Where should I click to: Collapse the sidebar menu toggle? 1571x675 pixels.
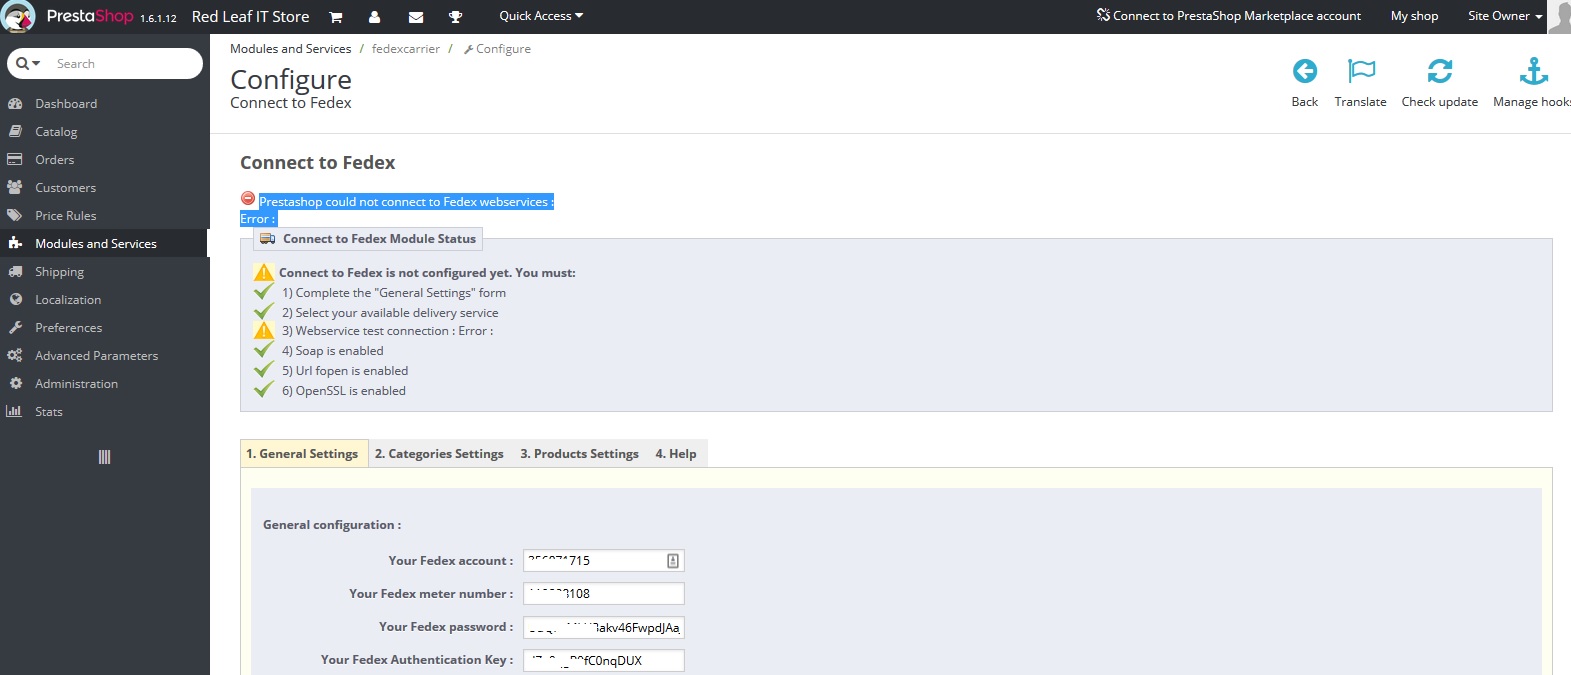[x=104, y=457]
